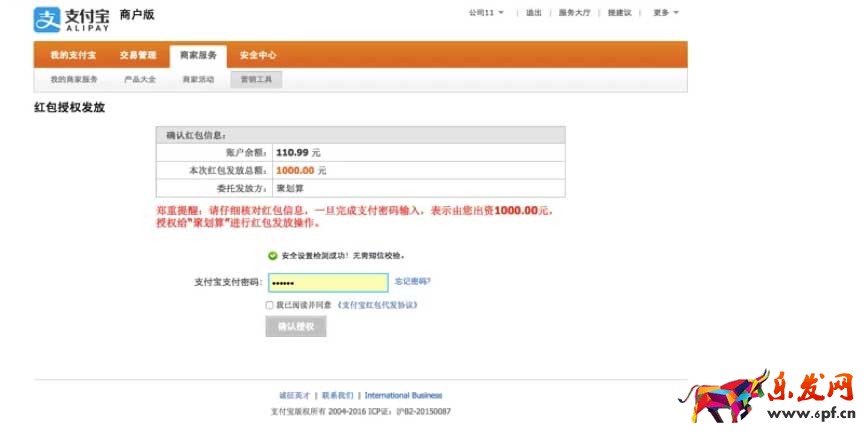Open the 支付宝红包代发协议 agreement link
Screen dimensions: 866x434
[377, 305]
